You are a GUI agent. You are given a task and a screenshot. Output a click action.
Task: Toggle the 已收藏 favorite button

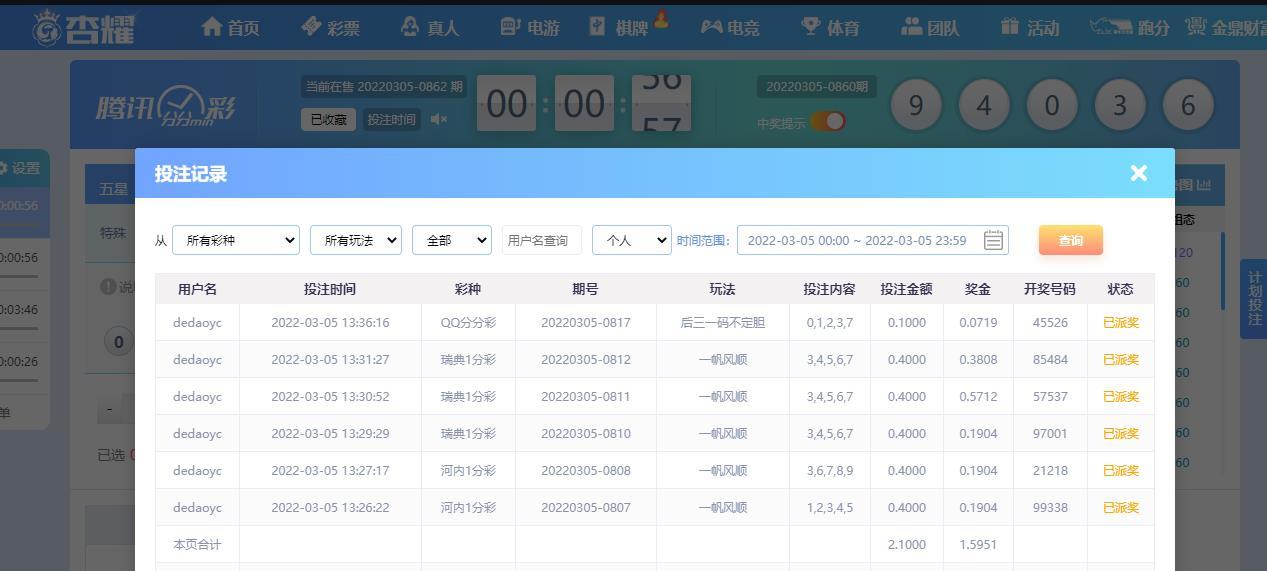point(328,120)
